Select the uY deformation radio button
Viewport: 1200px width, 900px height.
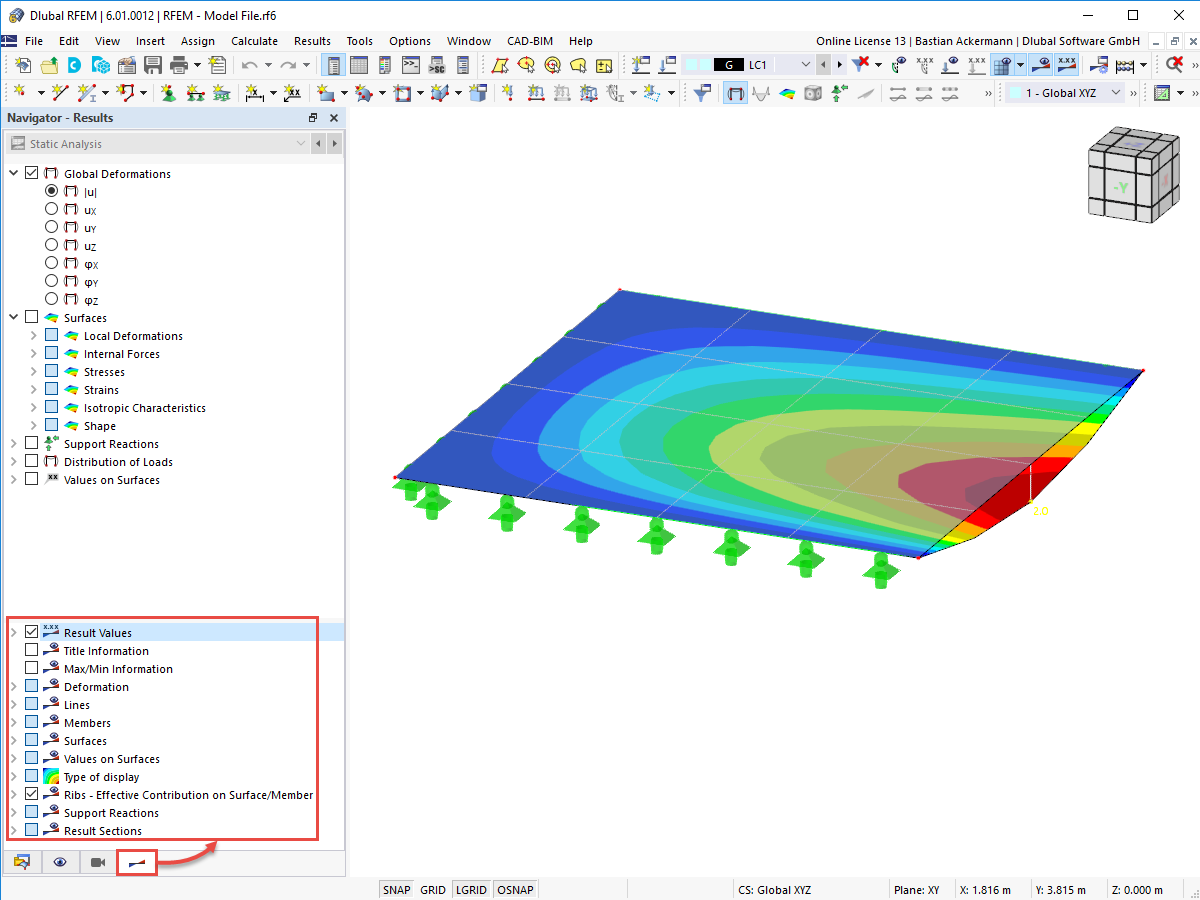(52, 227)
